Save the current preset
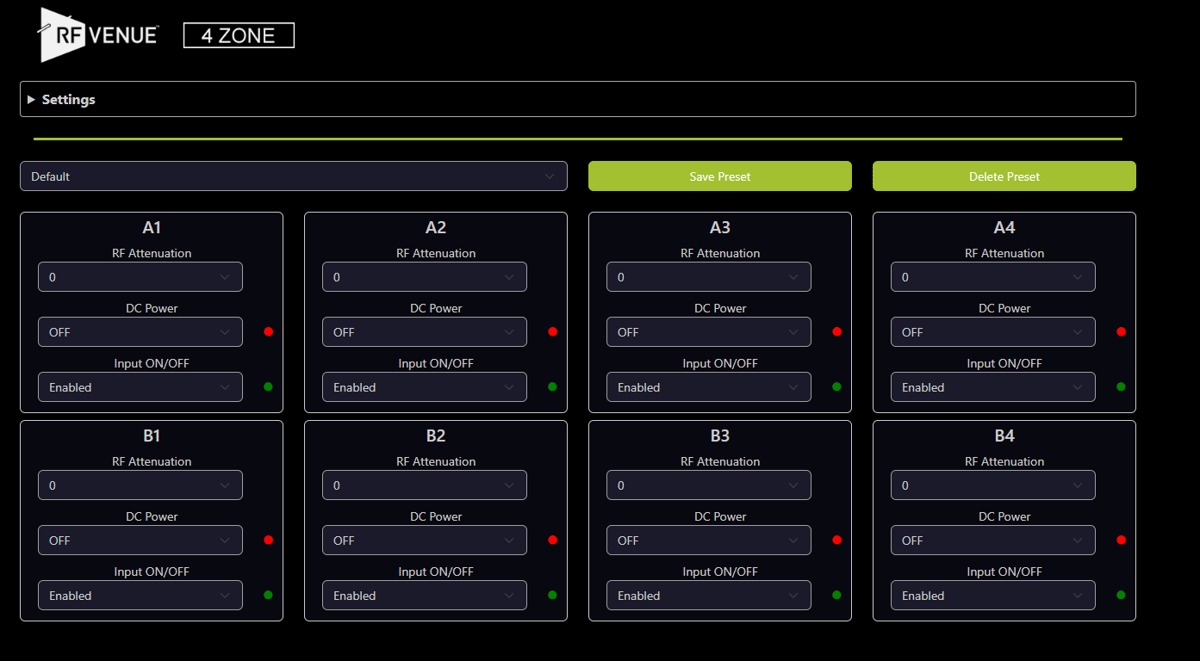Viewport: 1200px width, 661px height. [719, 176]
